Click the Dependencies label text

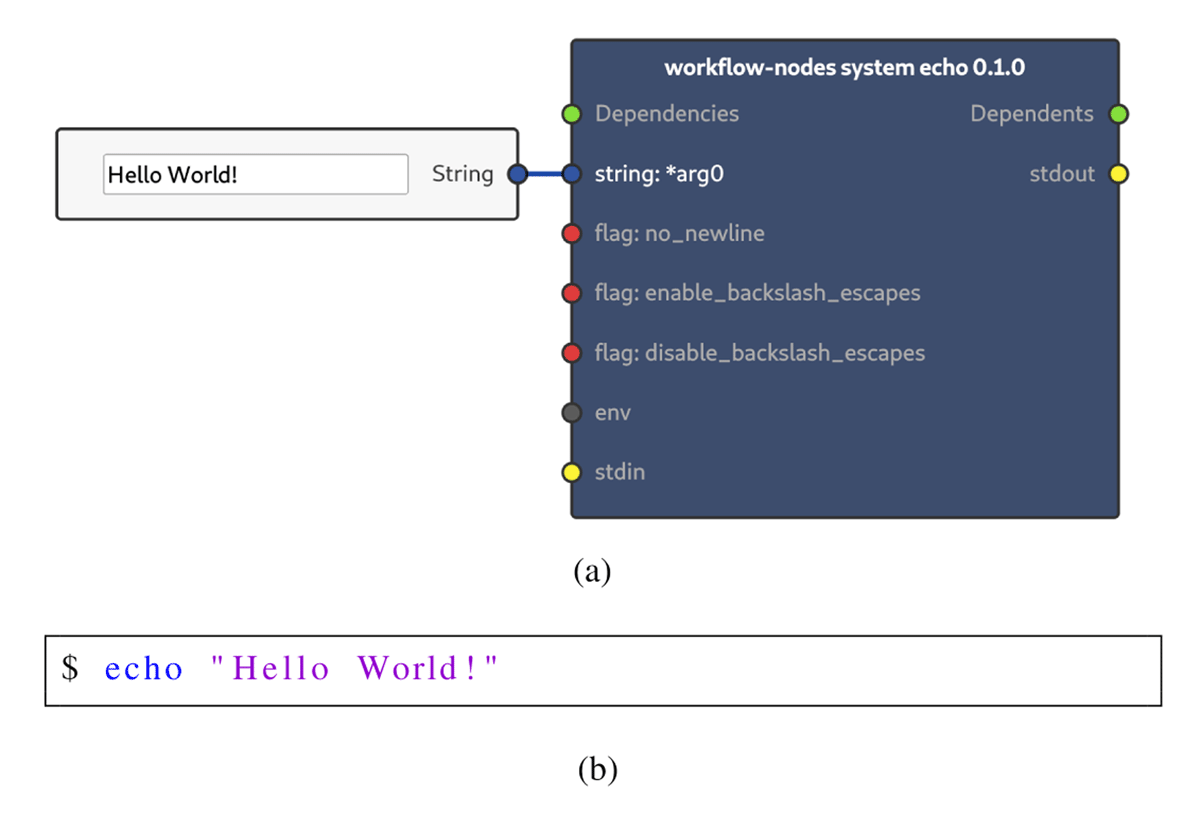(666, 114)
